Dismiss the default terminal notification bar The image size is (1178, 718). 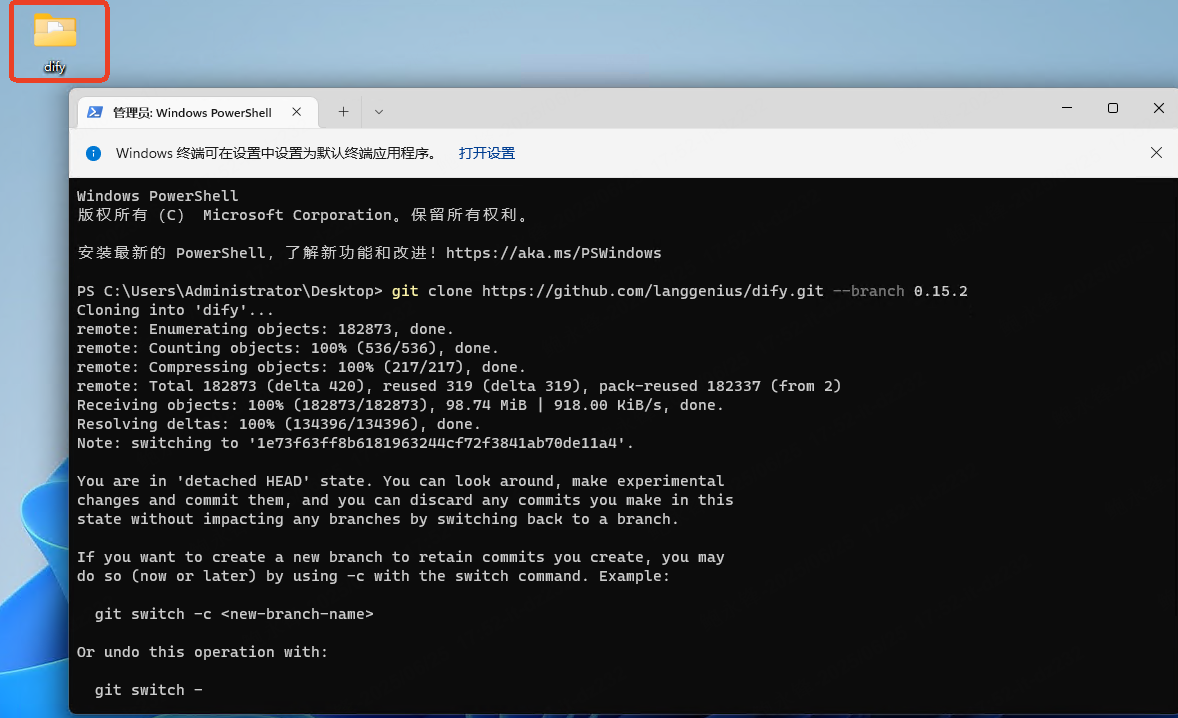(1156, 153)
